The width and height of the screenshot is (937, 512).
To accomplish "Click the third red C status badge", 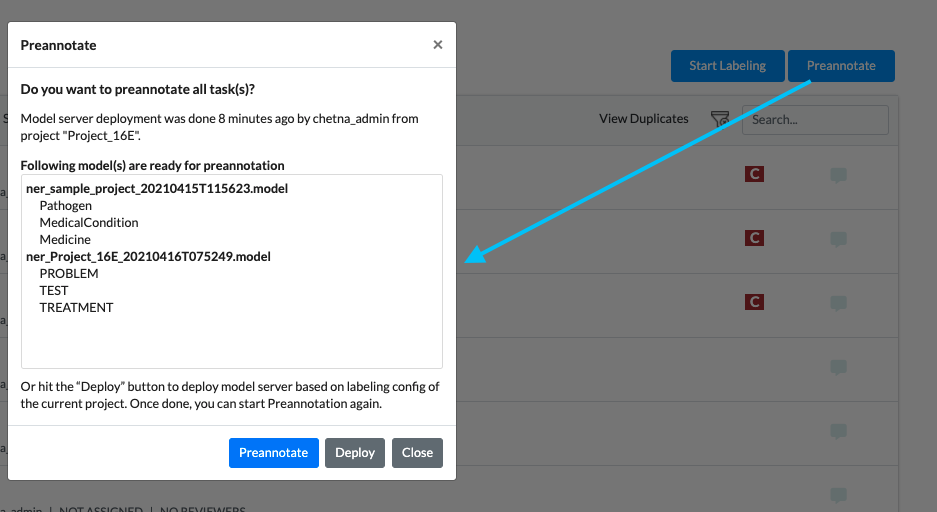I will point(754,302).
